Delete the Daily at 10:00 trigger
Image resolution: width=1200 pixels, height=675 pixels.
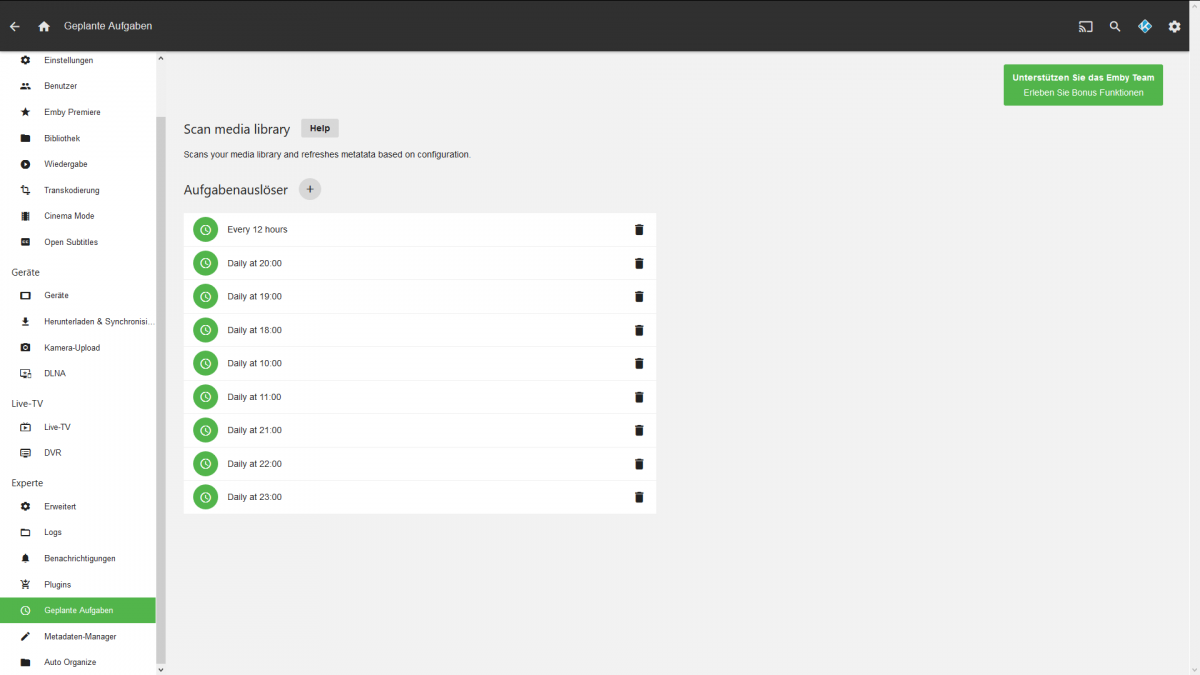click(639, 364)
